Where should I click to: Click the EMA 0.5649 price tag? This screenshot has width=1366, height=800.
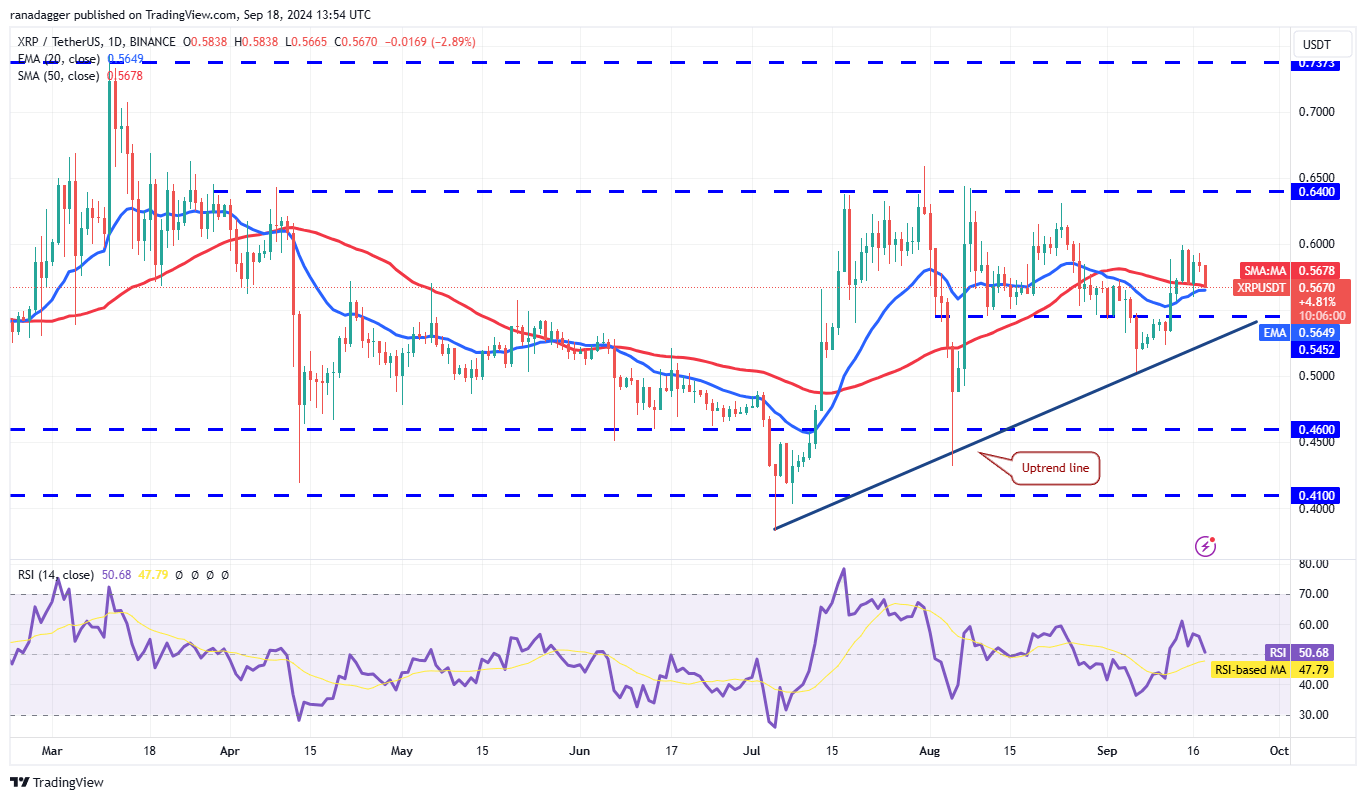1299,332
